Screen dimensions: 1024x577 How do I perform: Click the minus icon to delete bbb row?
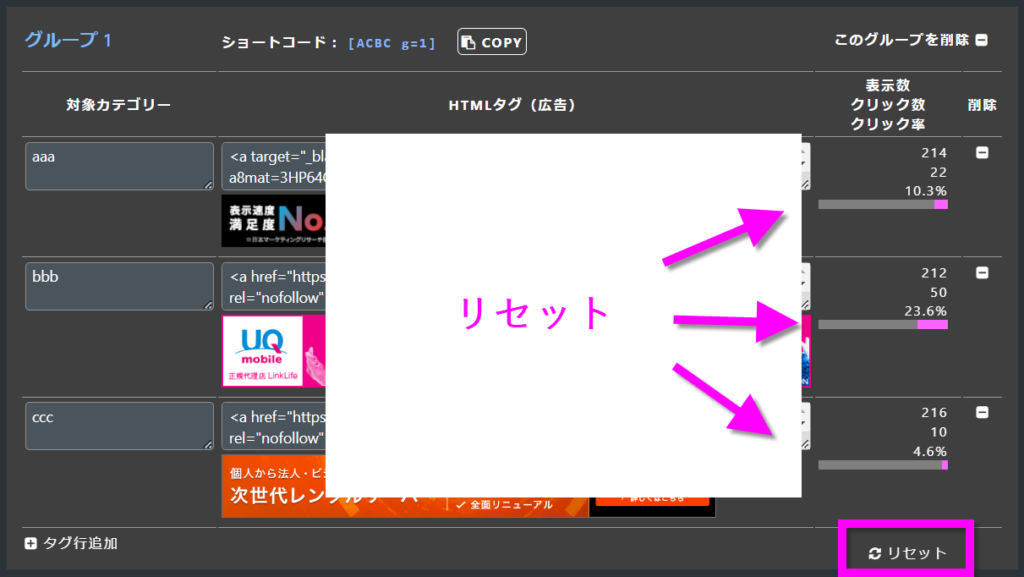coord(982,273)
